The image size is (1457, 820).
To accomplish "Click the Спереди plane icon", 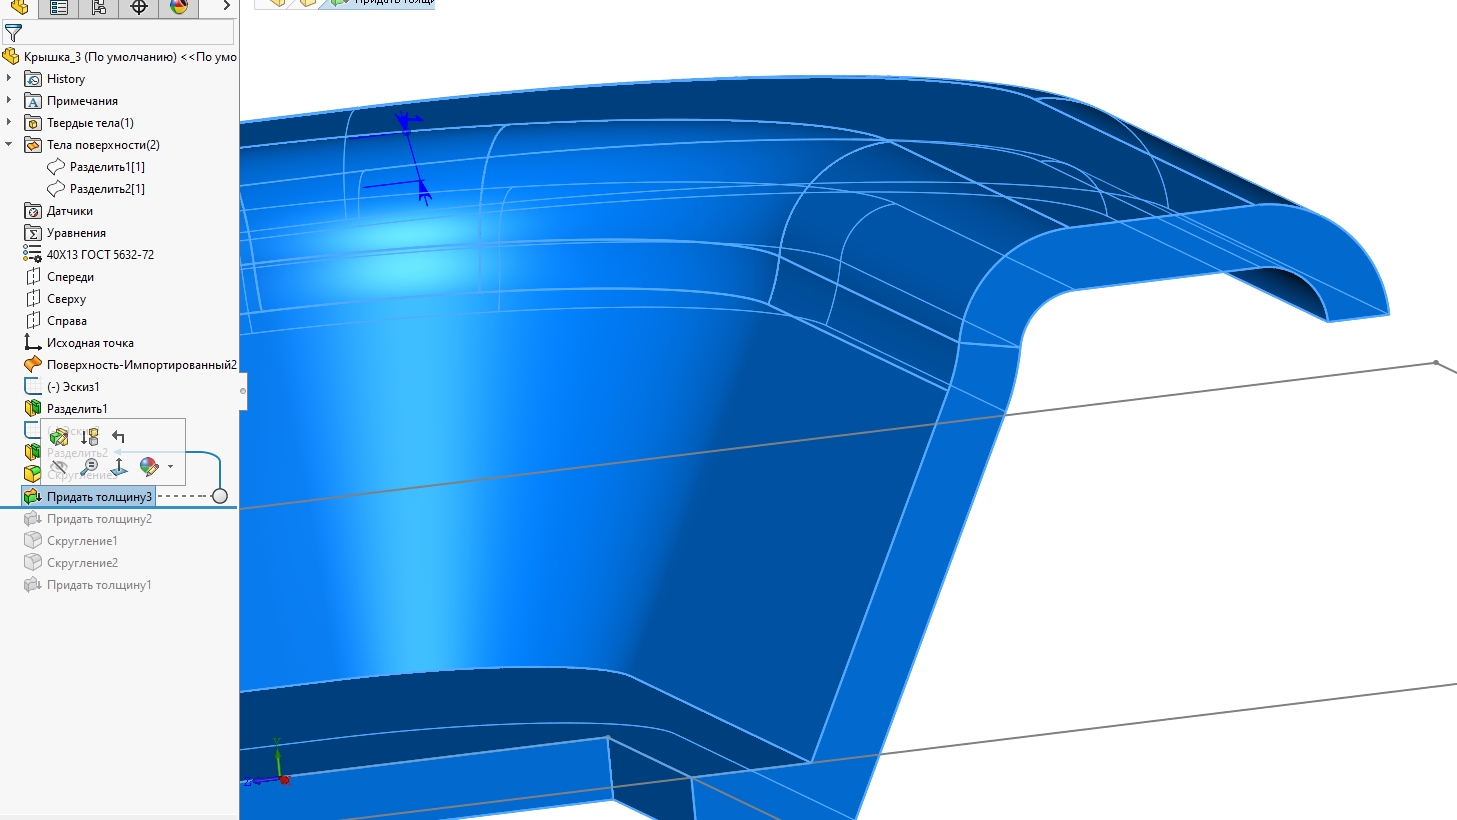I will (x=33, y=277).
